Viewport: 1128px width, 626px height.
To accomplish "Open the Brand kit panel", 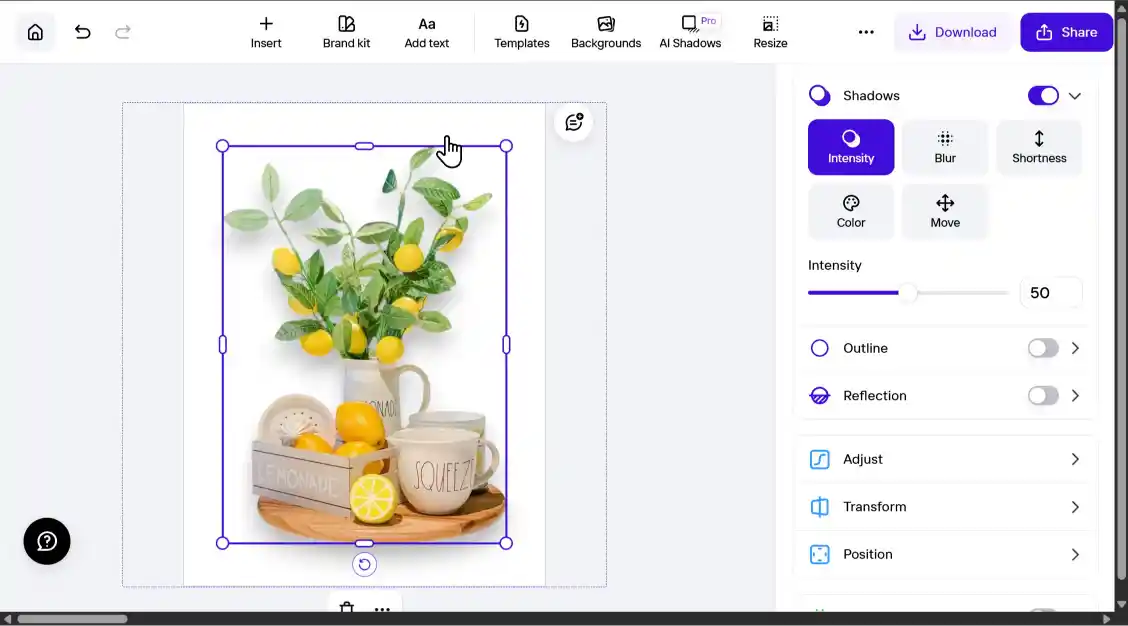I will 346,31.
